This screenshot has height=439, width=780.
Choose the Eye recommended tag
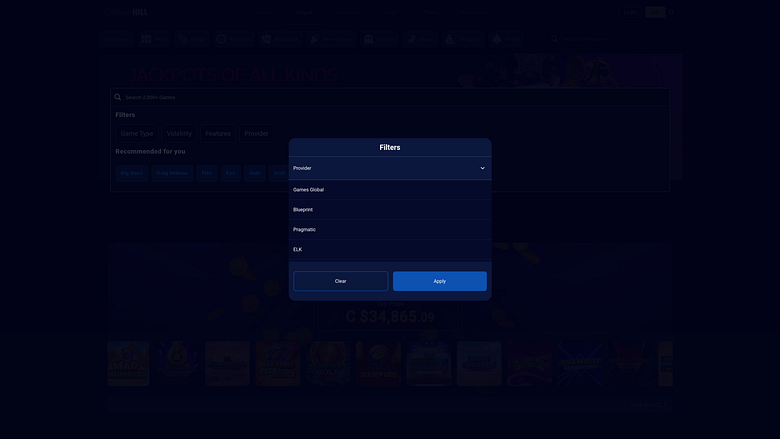230,173
